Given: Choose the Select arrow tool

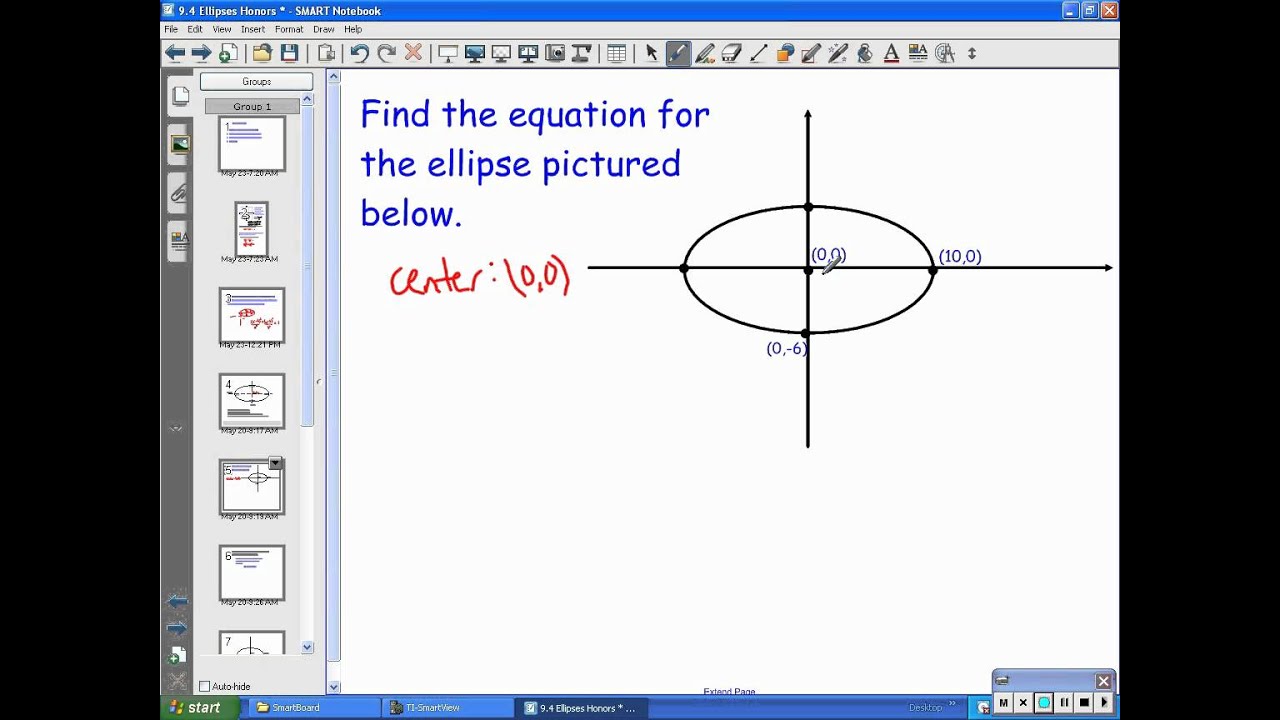Looking at the screenshot, I should point(651,53).
